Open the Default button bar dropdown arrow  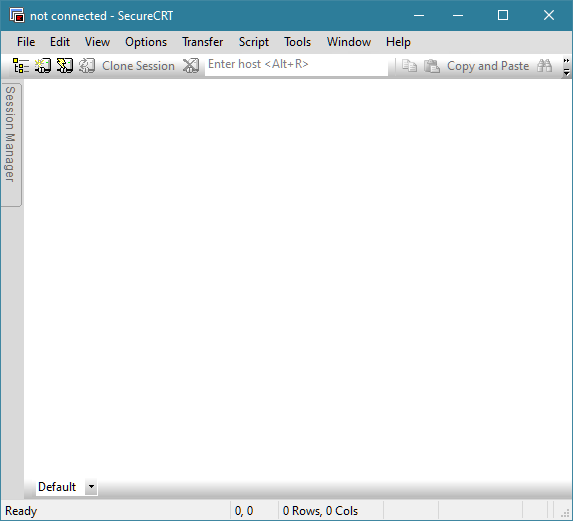[91, 487]
